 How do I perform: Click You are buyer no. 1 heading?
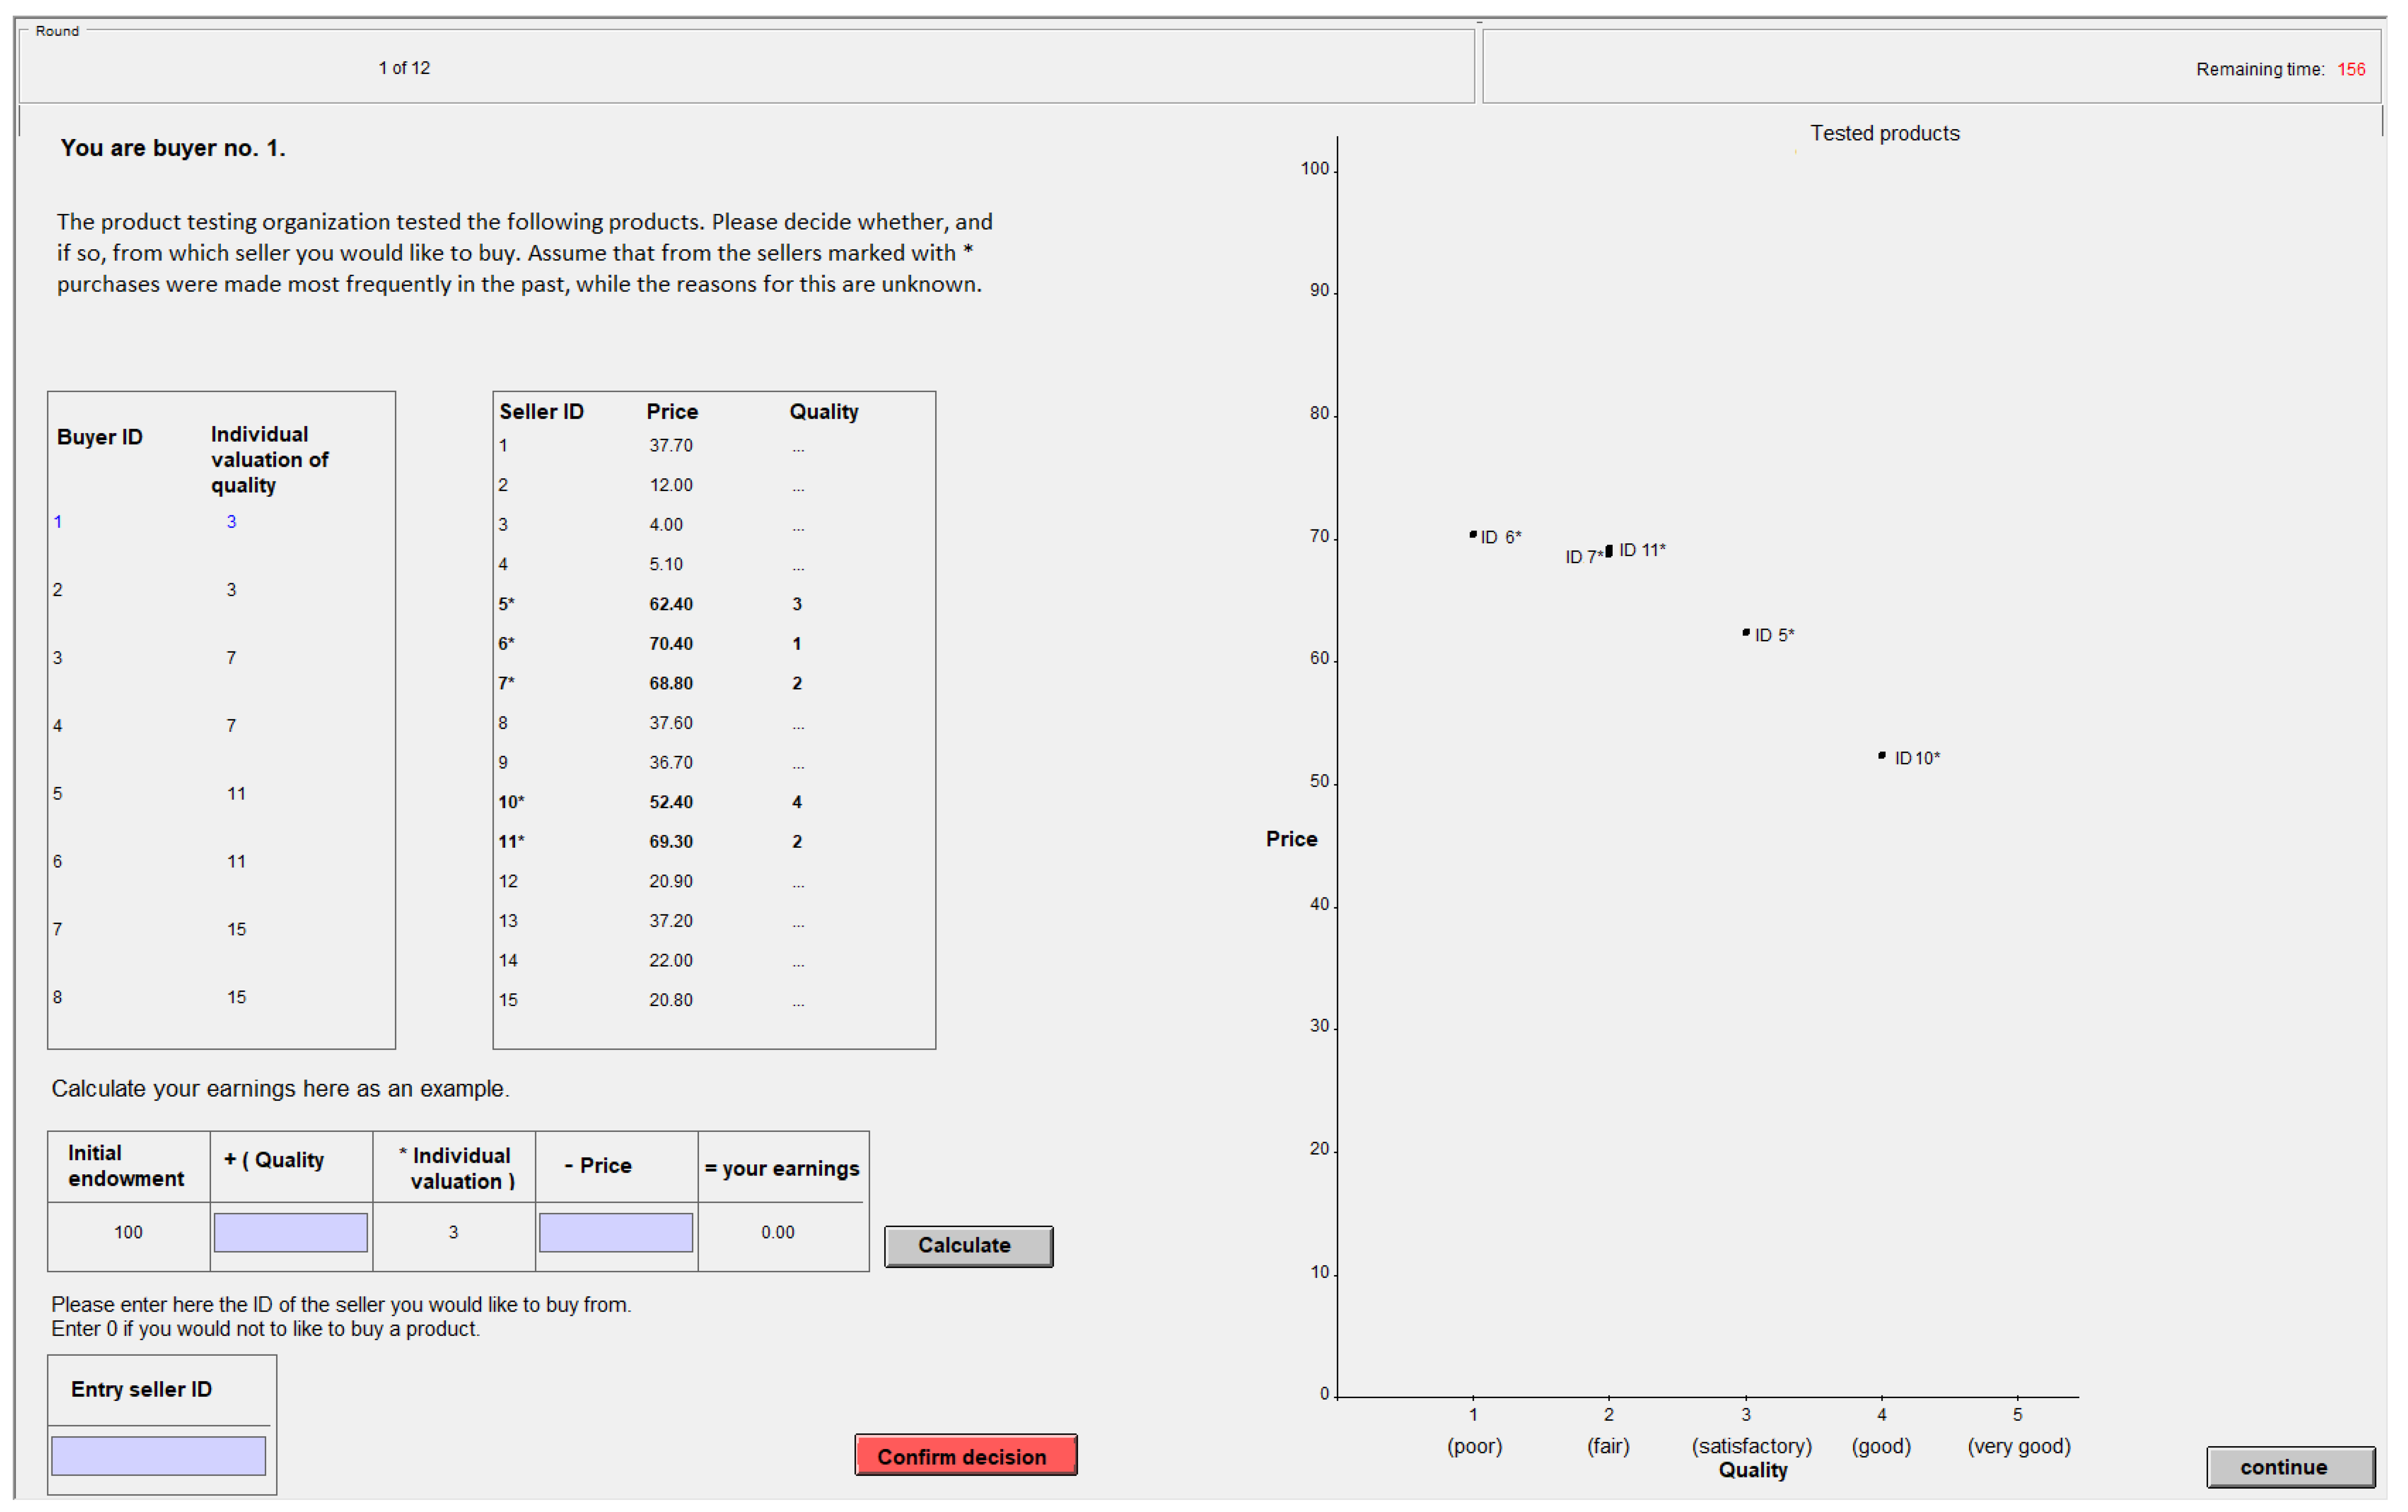click(x=173, y=148)
